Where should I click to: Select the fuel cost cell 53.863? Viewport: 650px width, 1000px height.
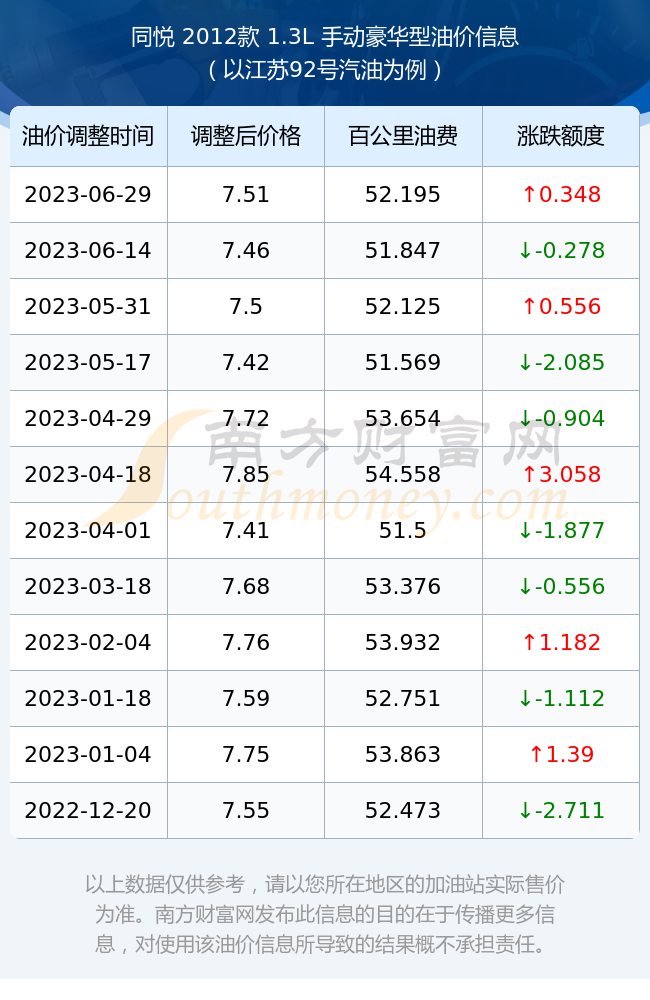click(403, 754)
